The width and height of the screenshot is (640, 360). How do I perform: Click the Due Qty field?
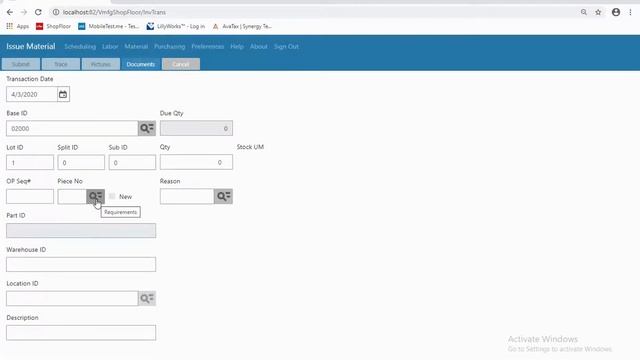pyautogui.click(x=196, y=128)
